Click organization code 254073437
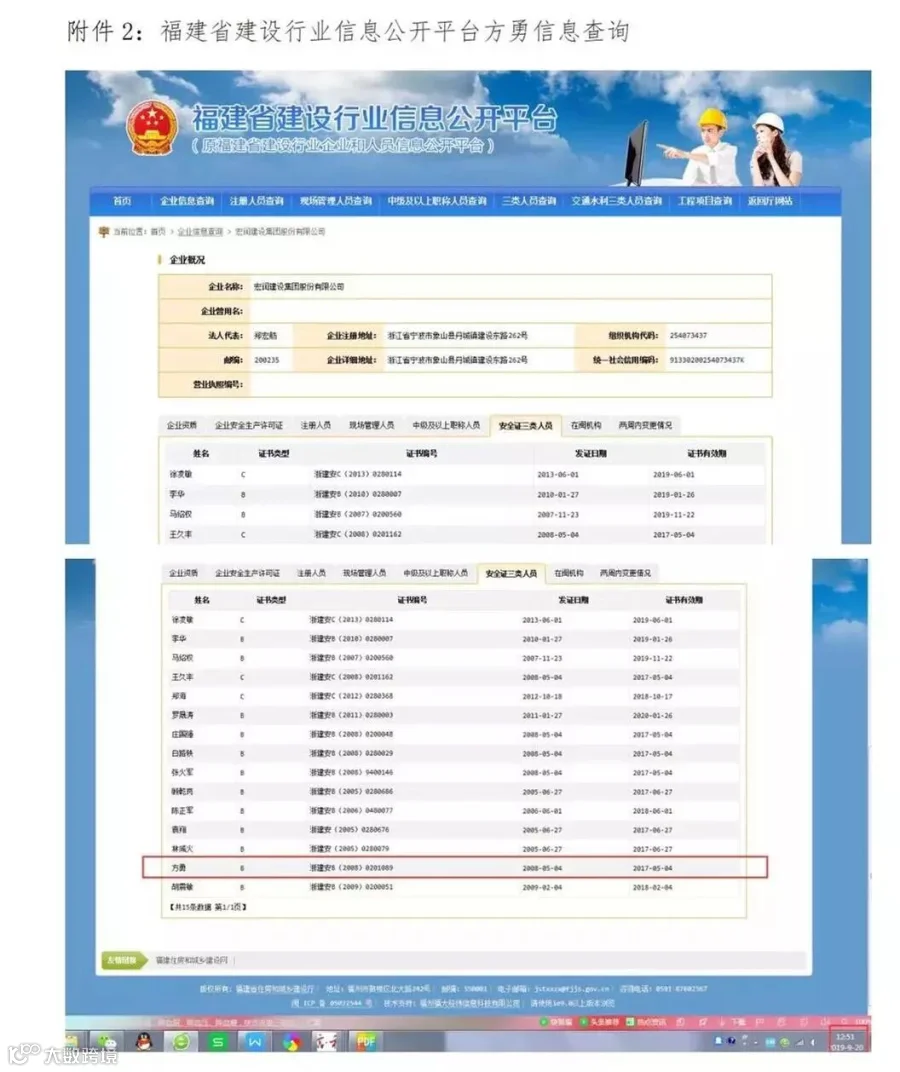The image size is (900, 1072). 688,336
